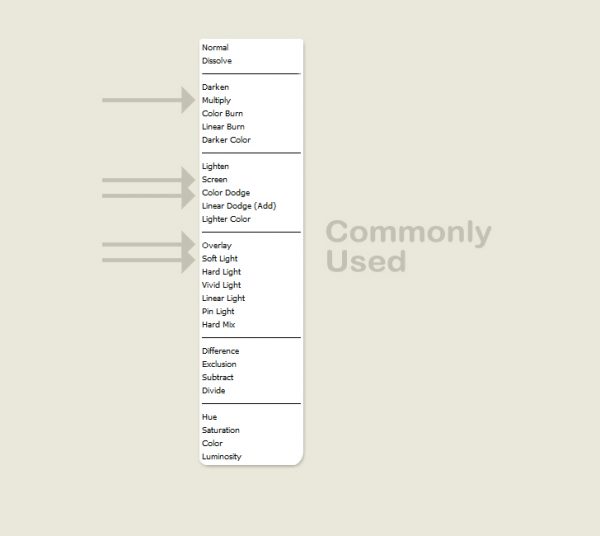Pick Darker Color from the menu
The image size is (600, 536).
pyautogui.click(x=226, y=140)
